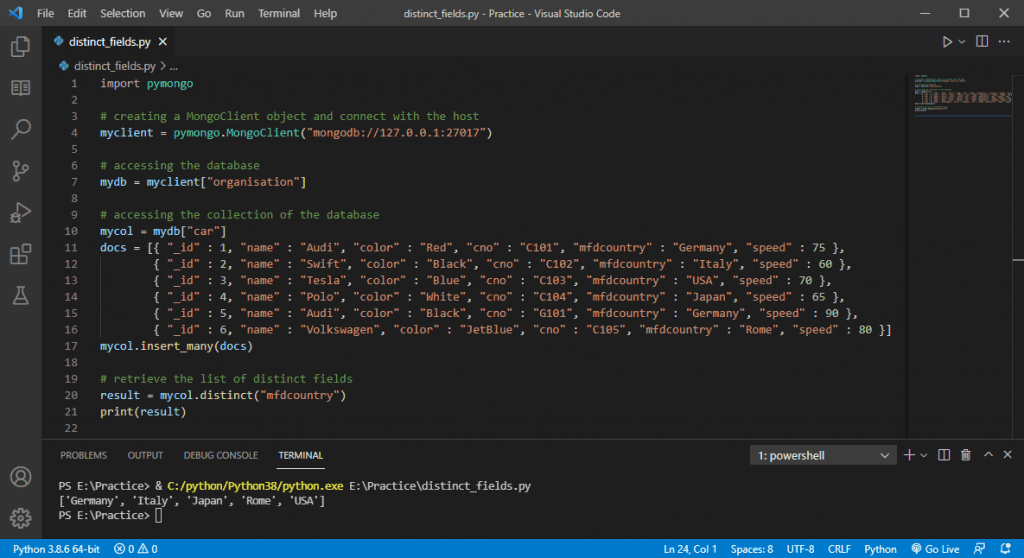Click the terminal output list of countries
Viewport: 1024px width, 558px height.
[192, 501]
